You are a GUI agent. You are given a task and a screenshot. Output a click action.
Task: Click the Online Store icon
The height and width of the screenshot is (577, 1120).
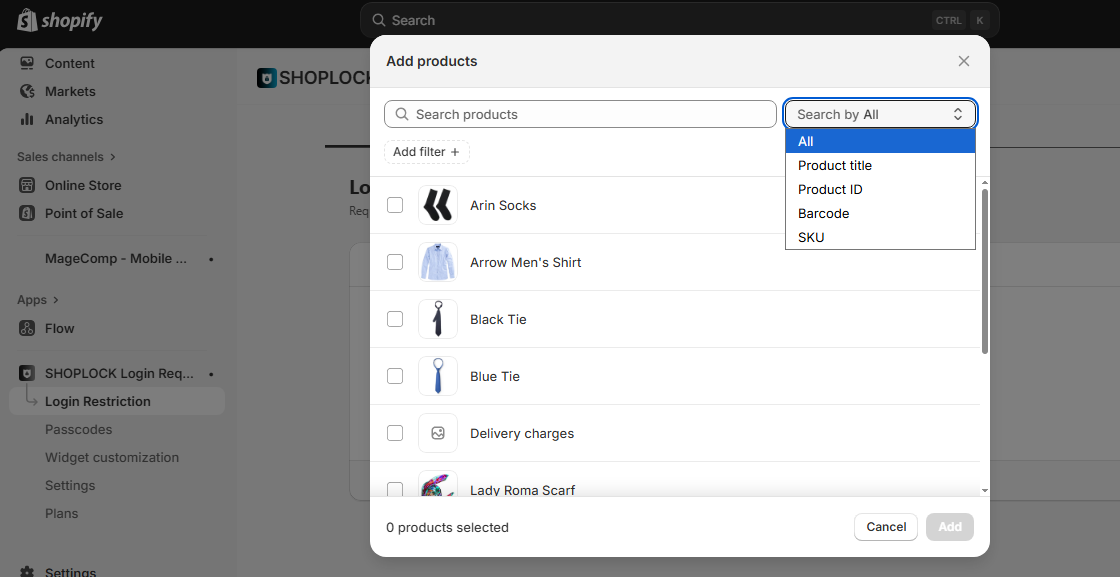click(27, 185)
